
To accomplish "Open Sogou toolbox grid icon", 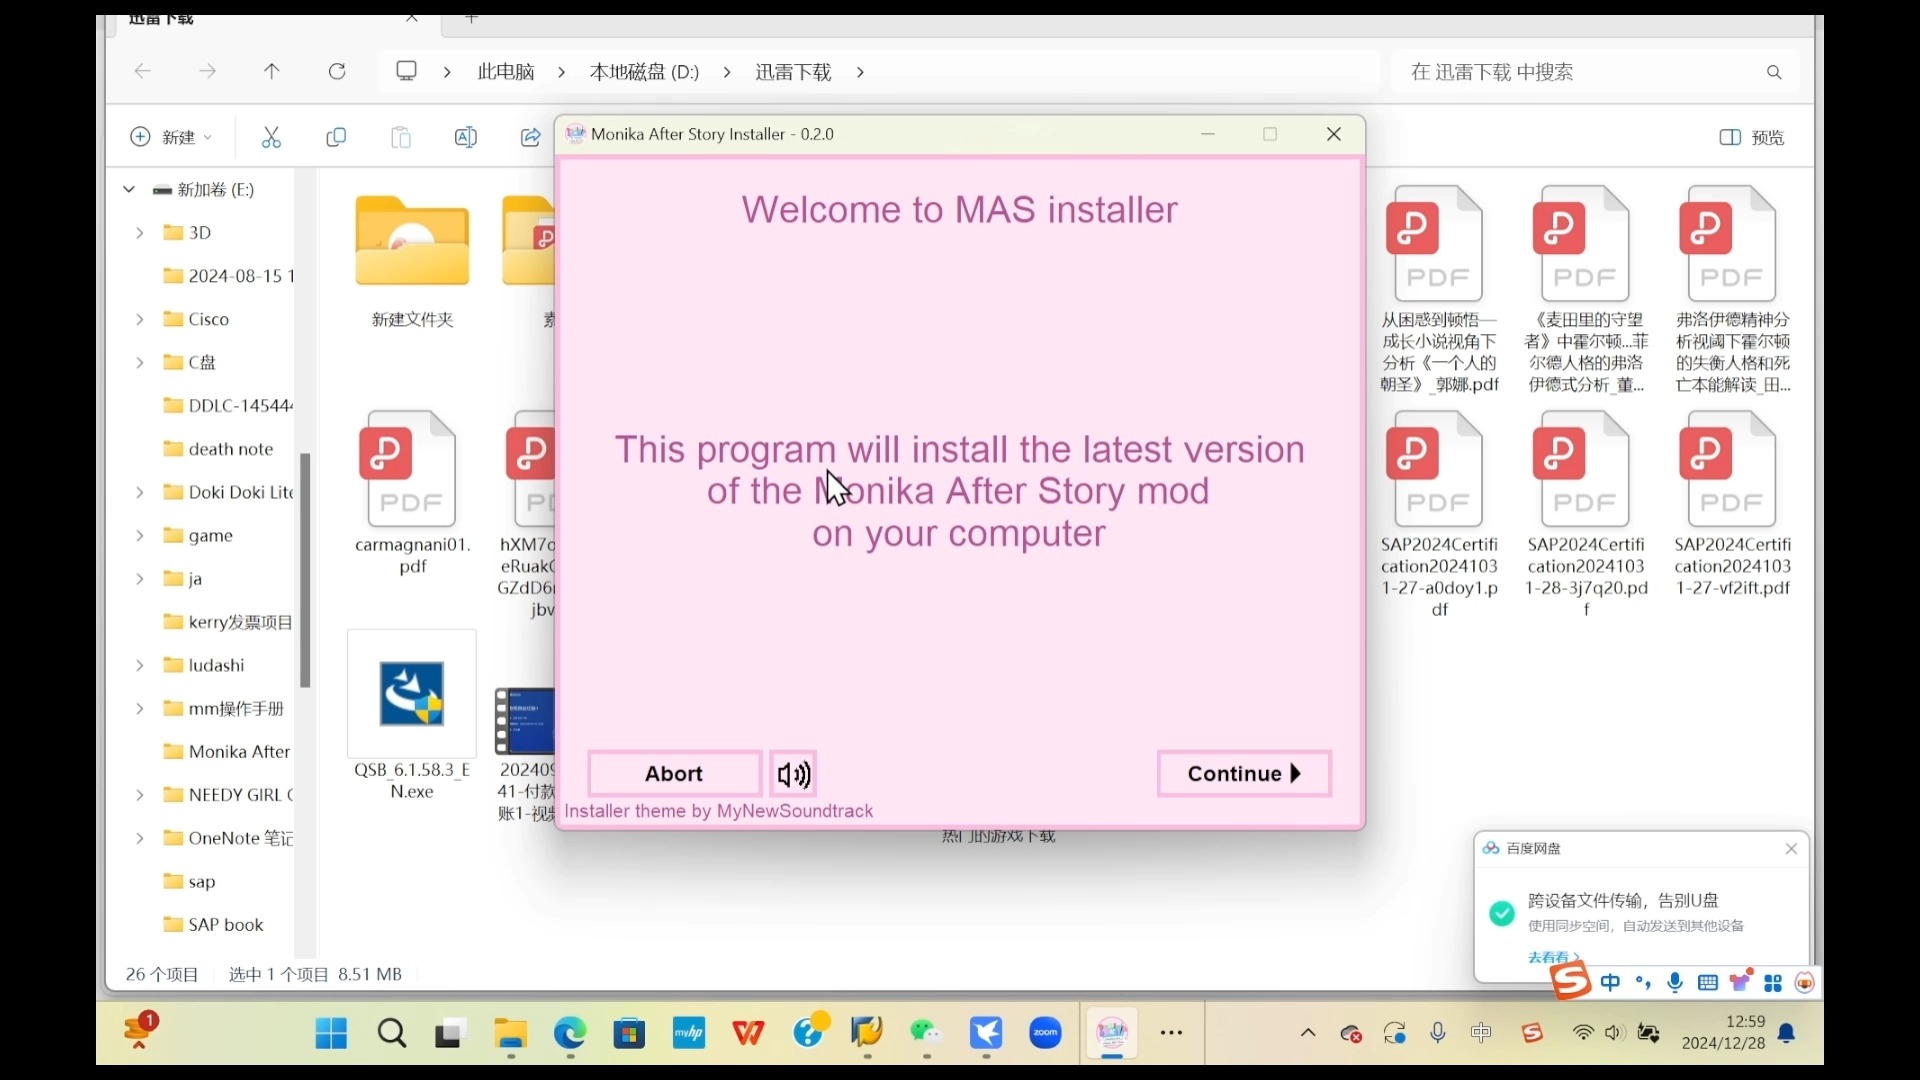I will tap(1773, 984).
